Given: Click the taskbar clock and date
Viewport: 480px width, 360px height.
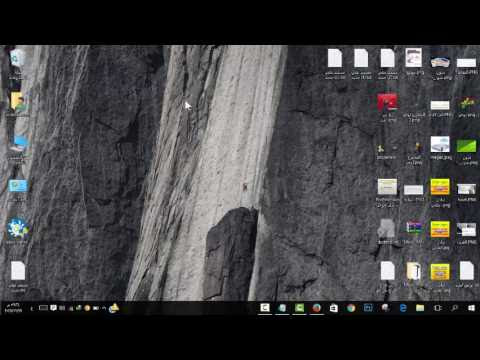Looking at the screenshot, I should [x=13, y=308].
